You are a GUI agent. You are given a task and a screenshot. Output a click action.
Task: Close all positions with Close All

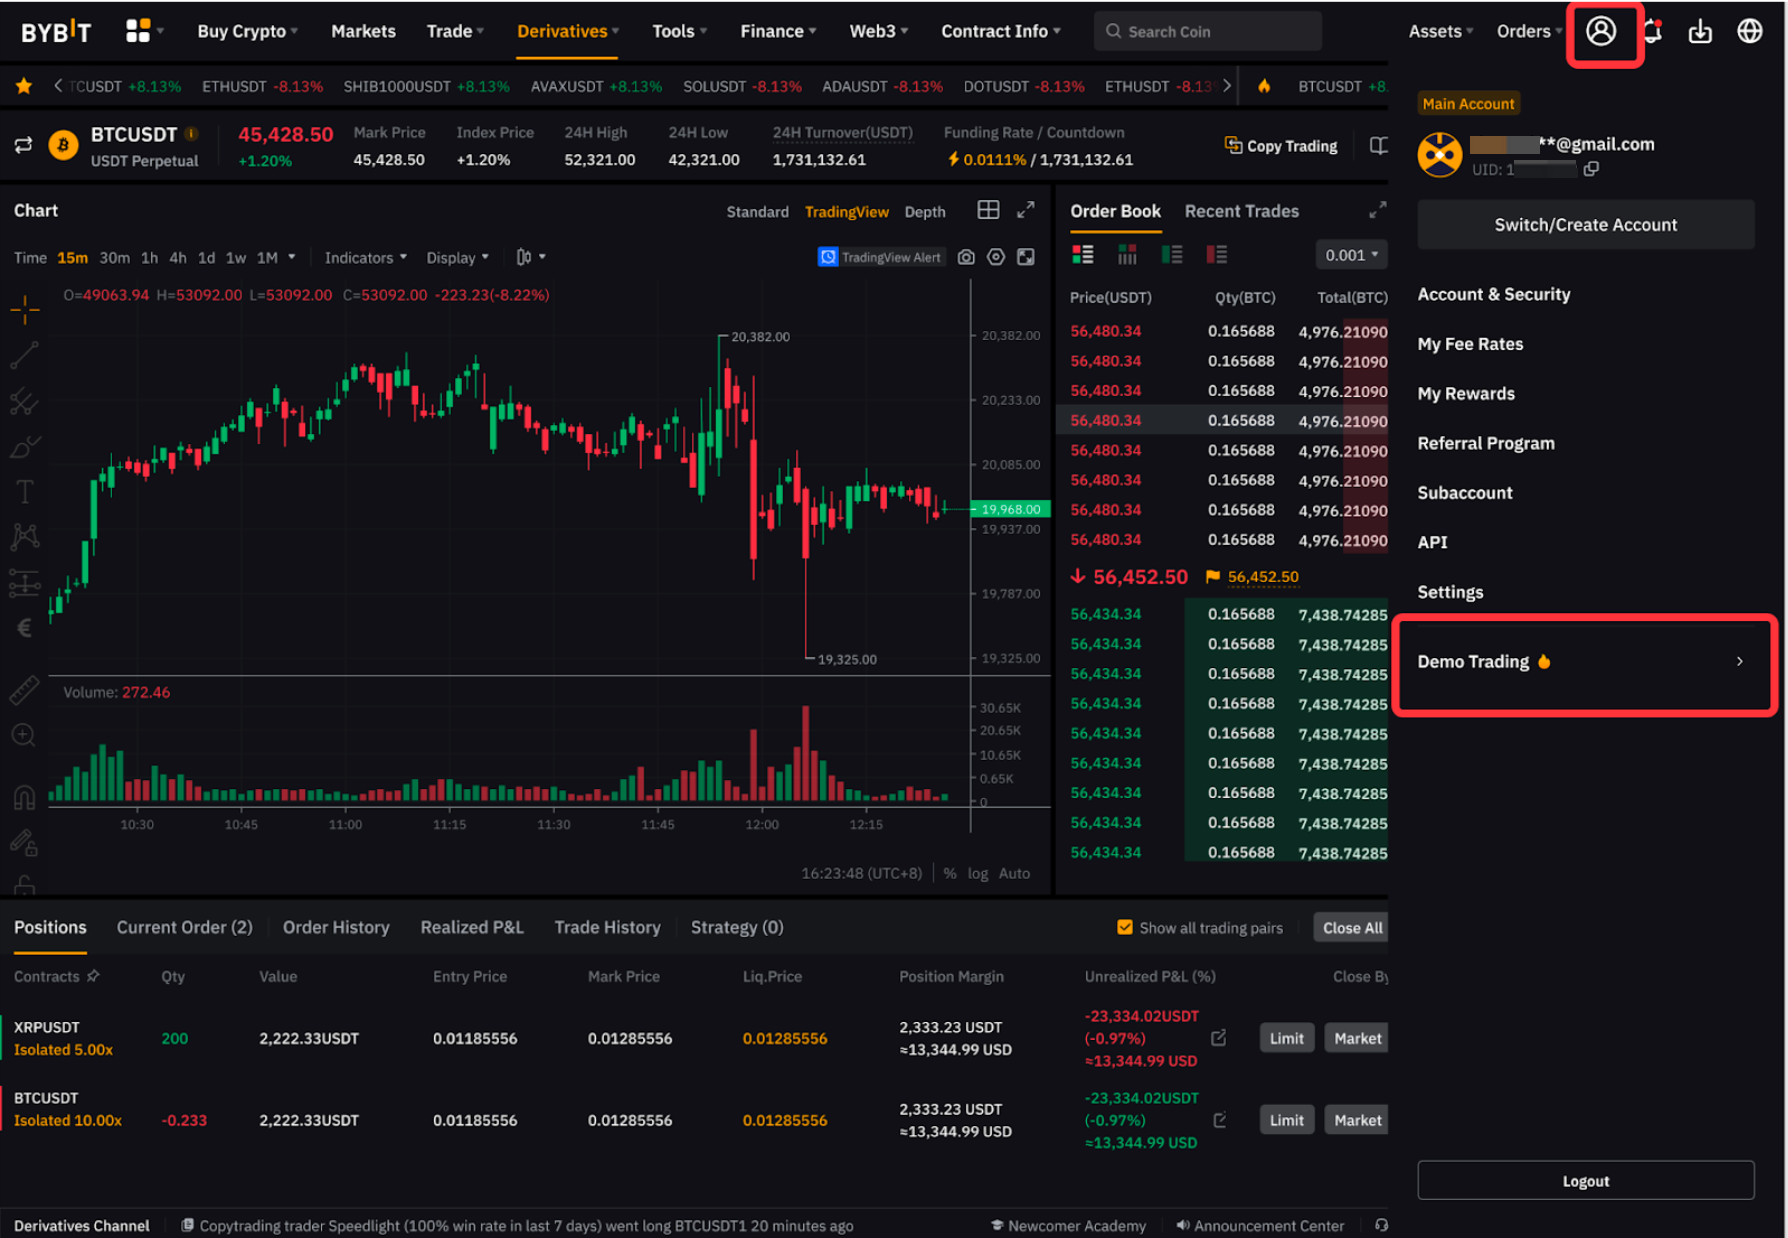click(x=1351, y=927)
